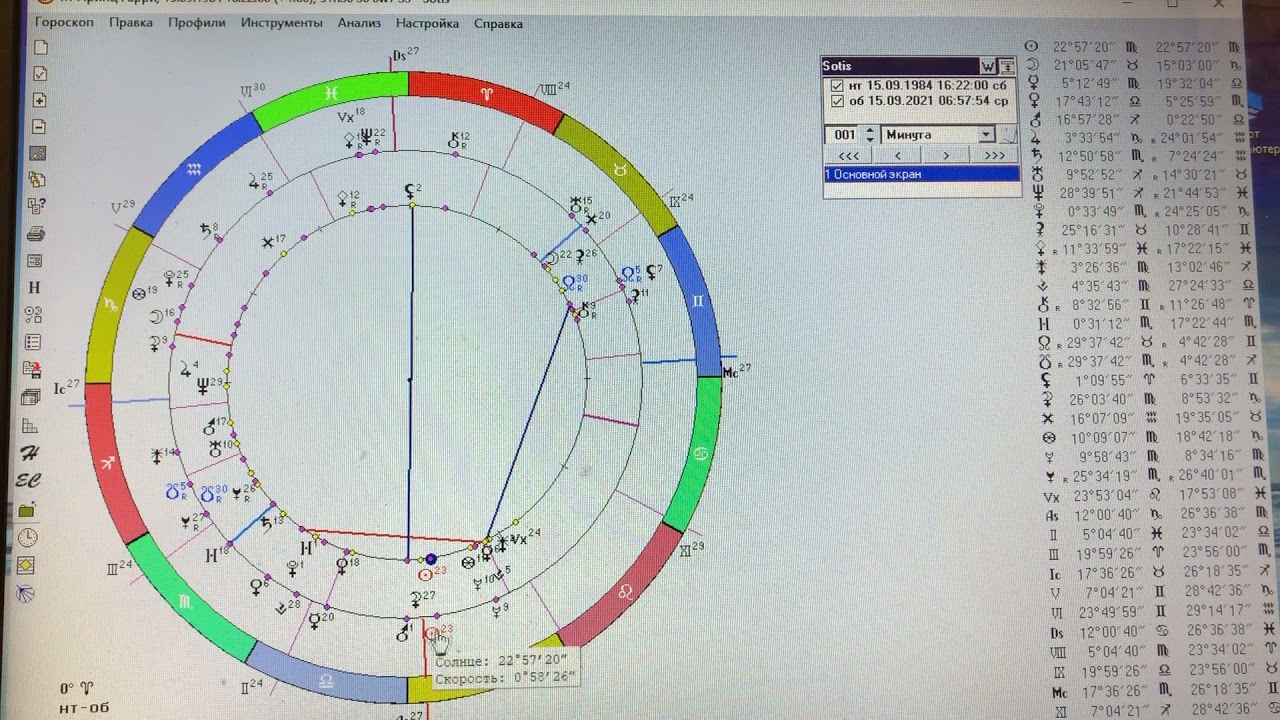Click the <<< fast backward button
Viewport: 1280px width, 720px height.
coord(848,156)
